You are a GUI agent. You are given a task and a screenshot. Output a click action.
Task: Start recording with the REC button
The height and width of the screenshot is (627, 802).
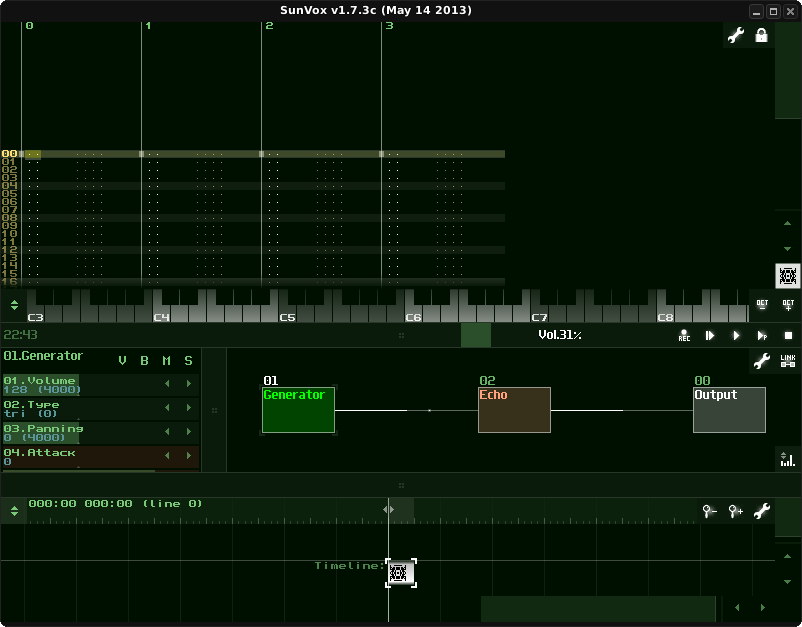point(684,335)
